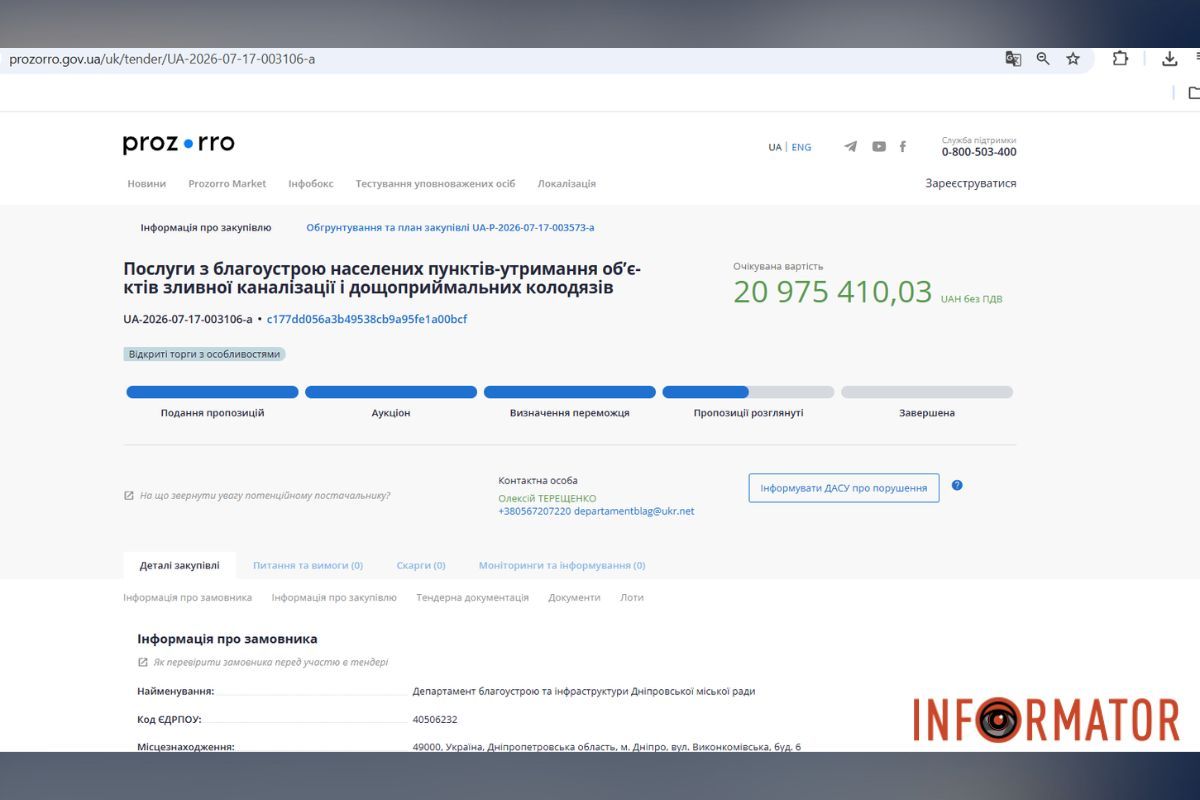The width and height of the screenshot is (1200, 800).
Task: Open Обгрунтування та план закупівлі link
Action: click(x=450, y=227)
